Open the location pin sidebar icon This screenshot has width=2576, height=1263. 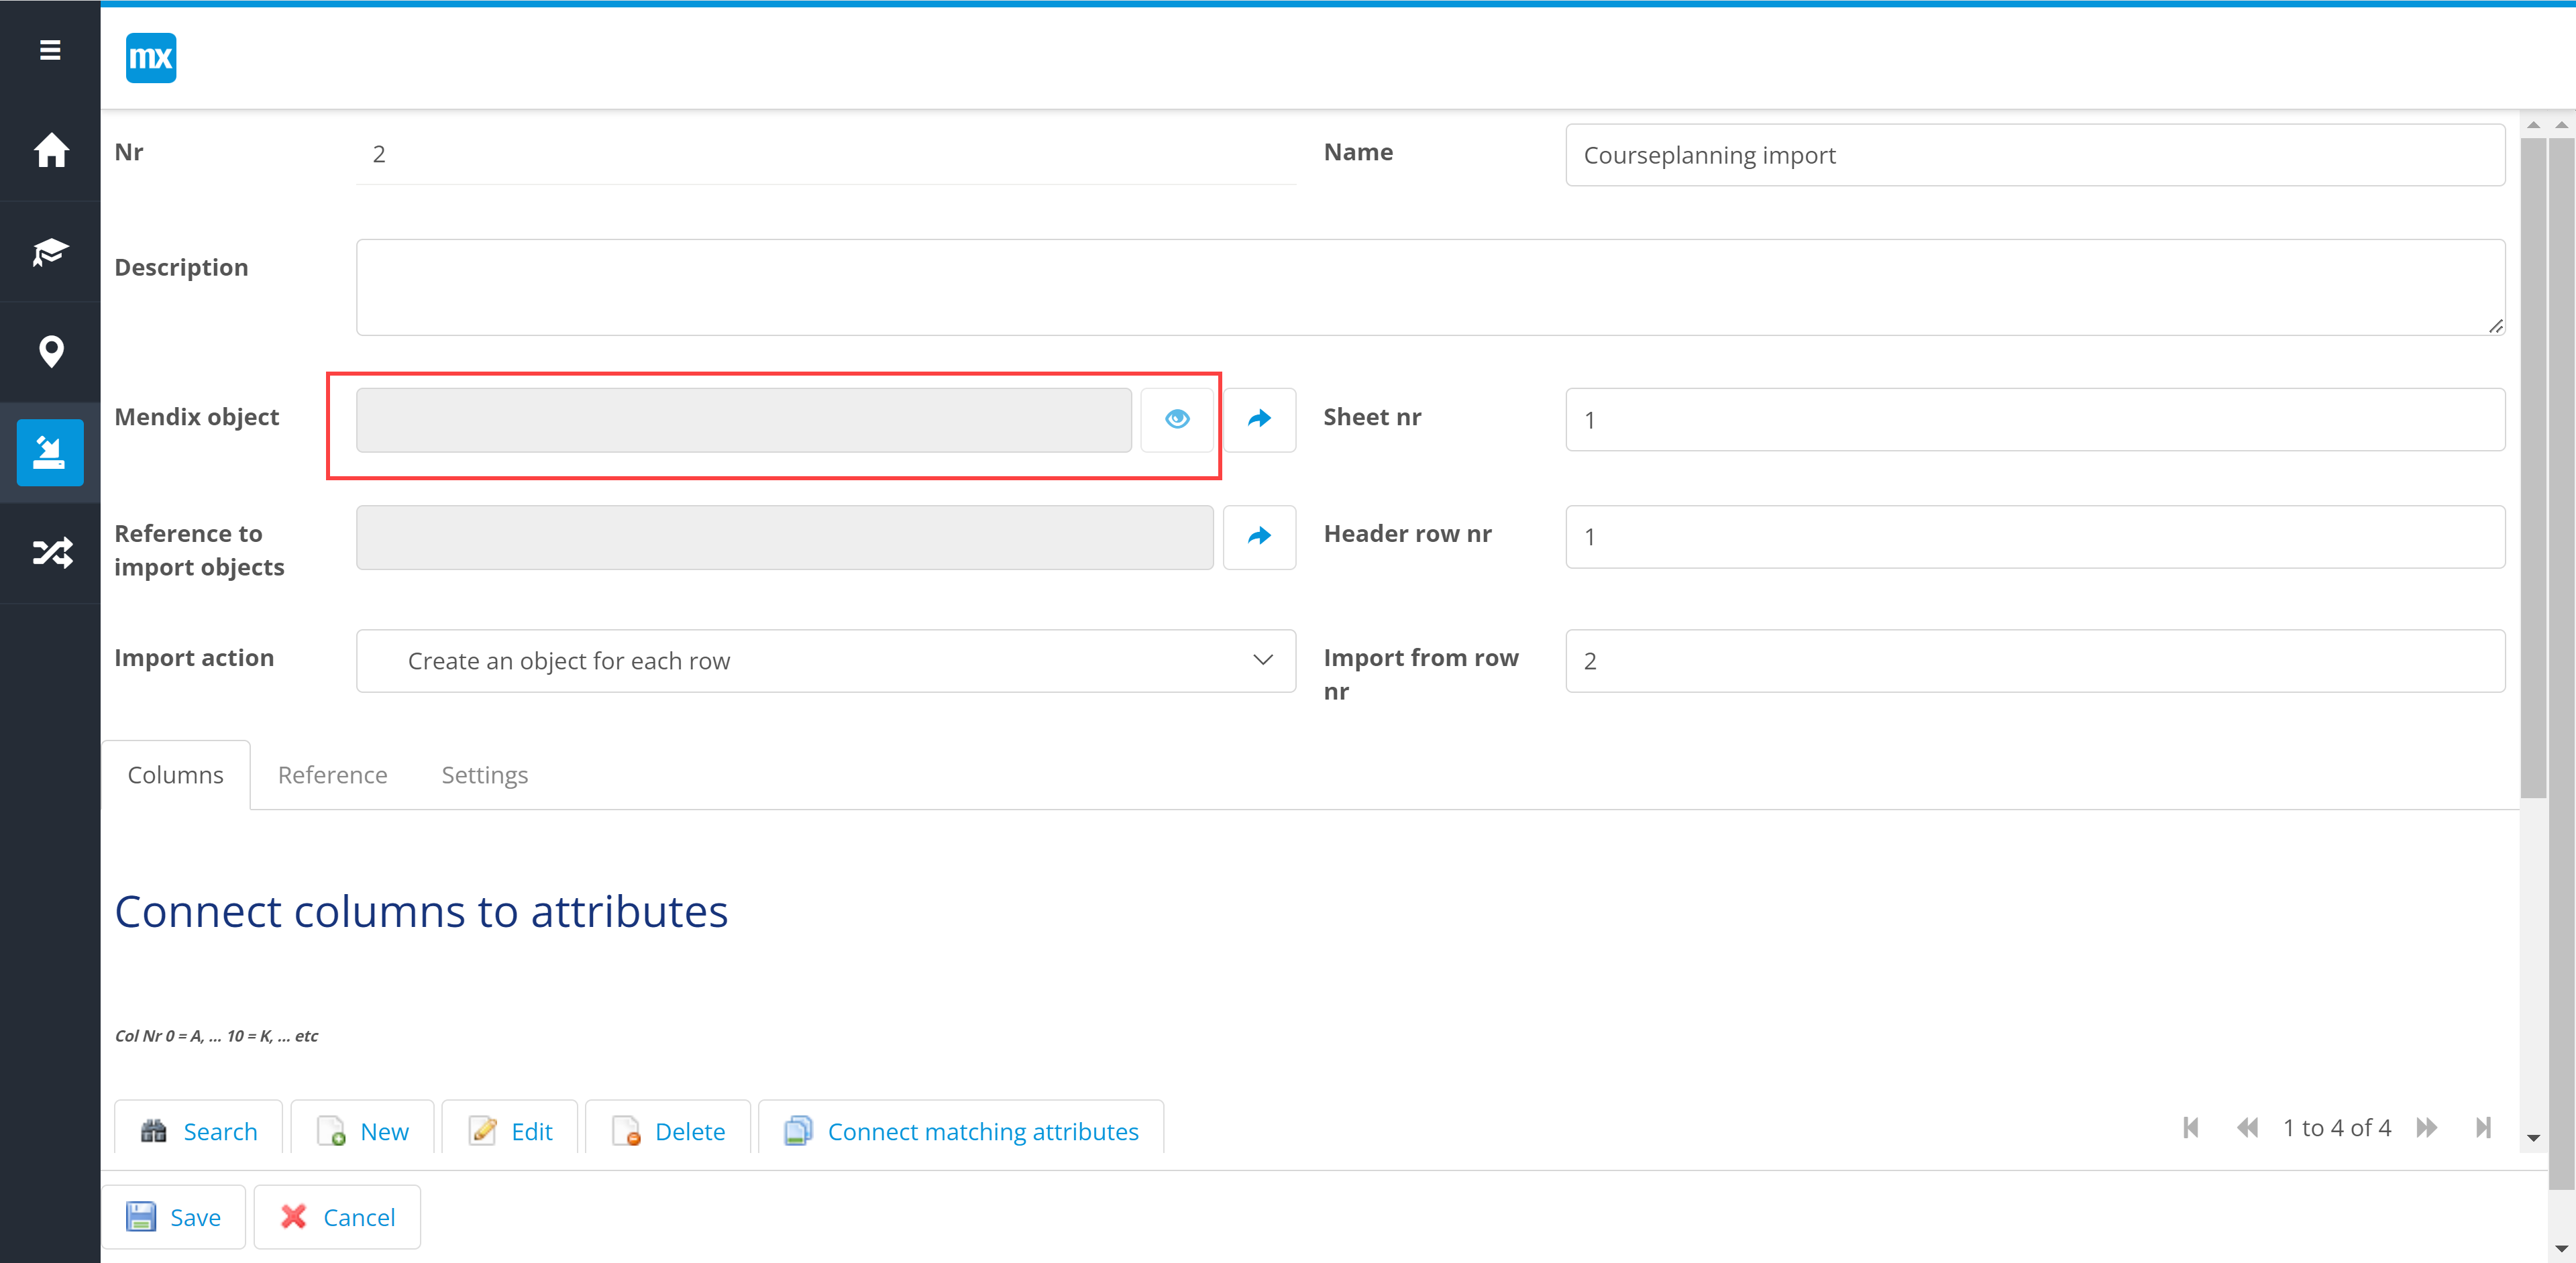(50, 352)
